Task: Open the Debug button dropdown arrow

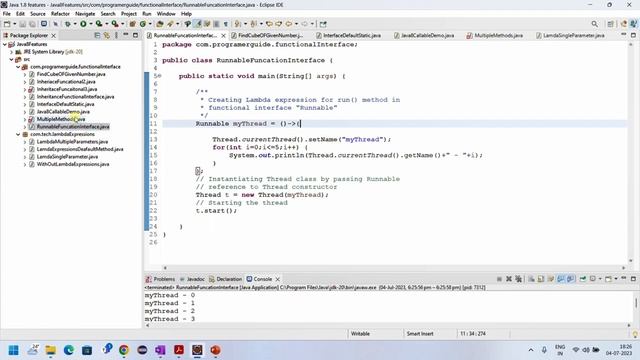Action: 75,24
